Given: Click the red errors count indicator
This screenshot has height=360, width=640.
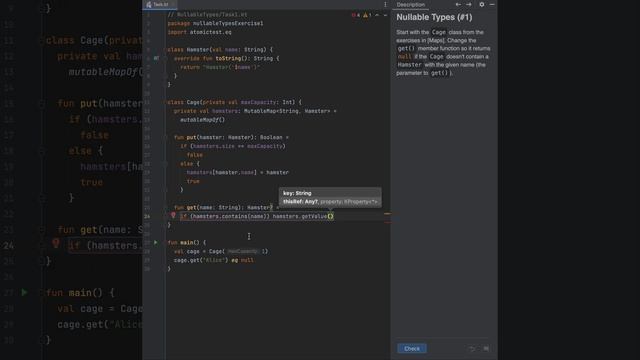Looking at the screenshot, I should [x=356, y=15].
